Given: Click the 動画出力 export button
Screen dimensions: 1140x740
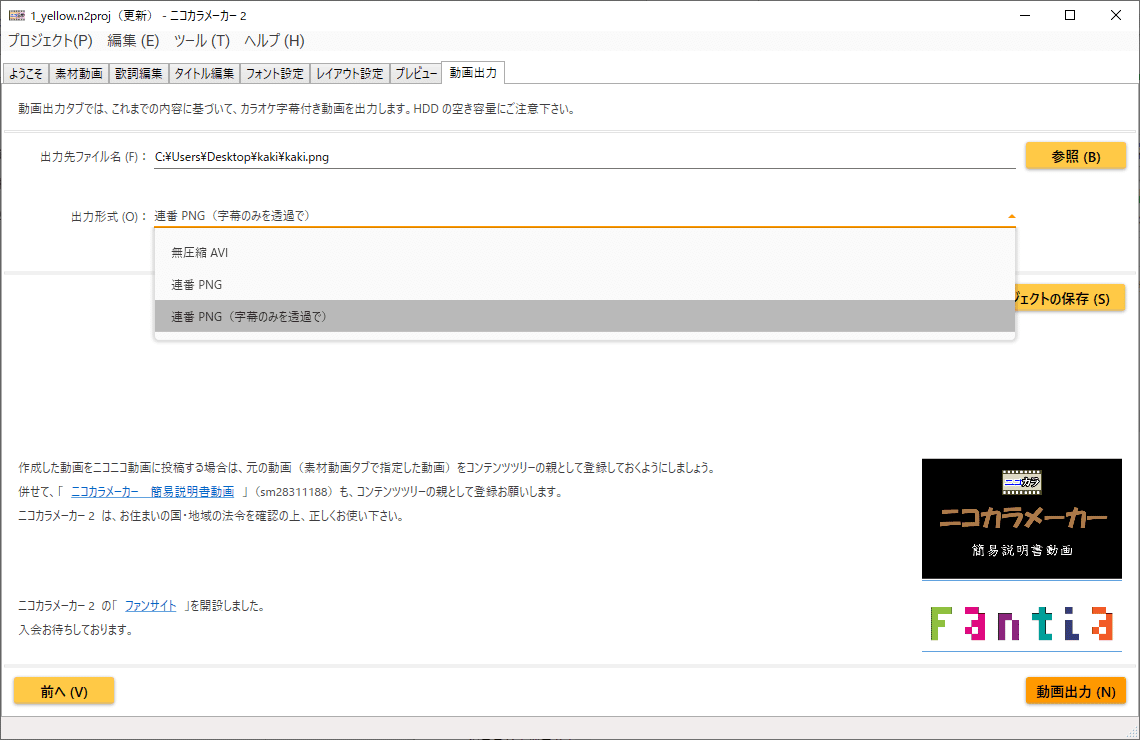Looking at the screenshot, I should tap(1075, 690).
